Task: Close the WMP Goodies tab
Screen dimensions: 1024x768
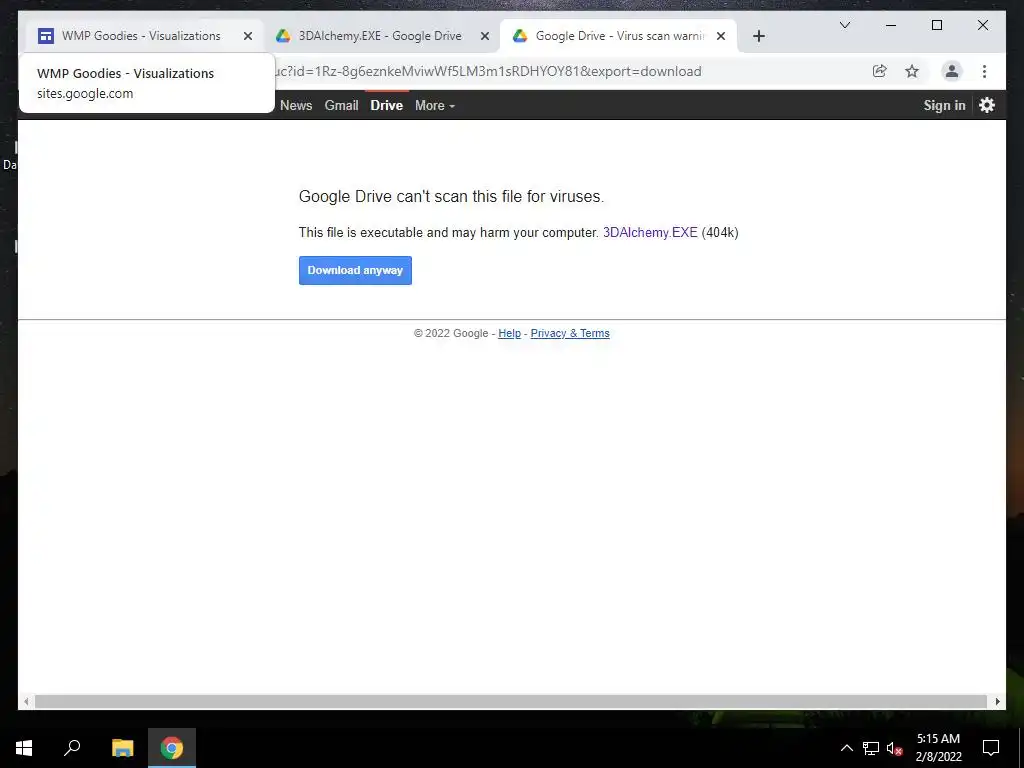Action: 248,37
